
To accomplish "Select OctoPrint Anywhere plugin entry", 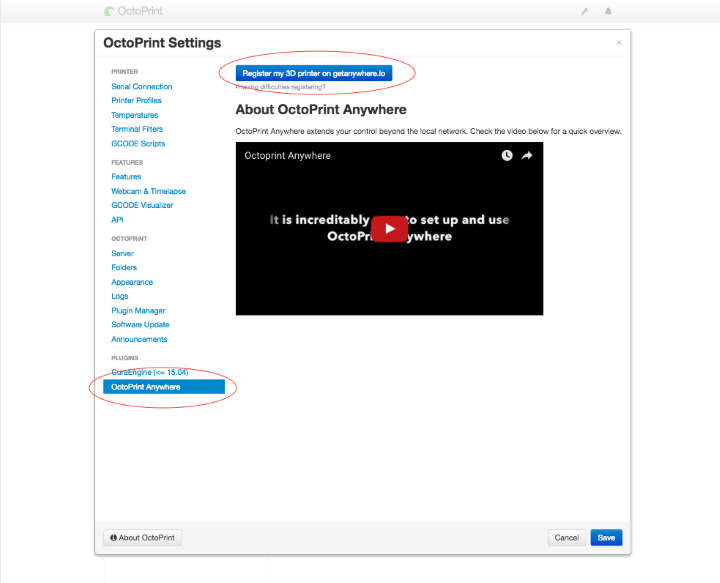I will pyautogui.click(x=164, y=387).
